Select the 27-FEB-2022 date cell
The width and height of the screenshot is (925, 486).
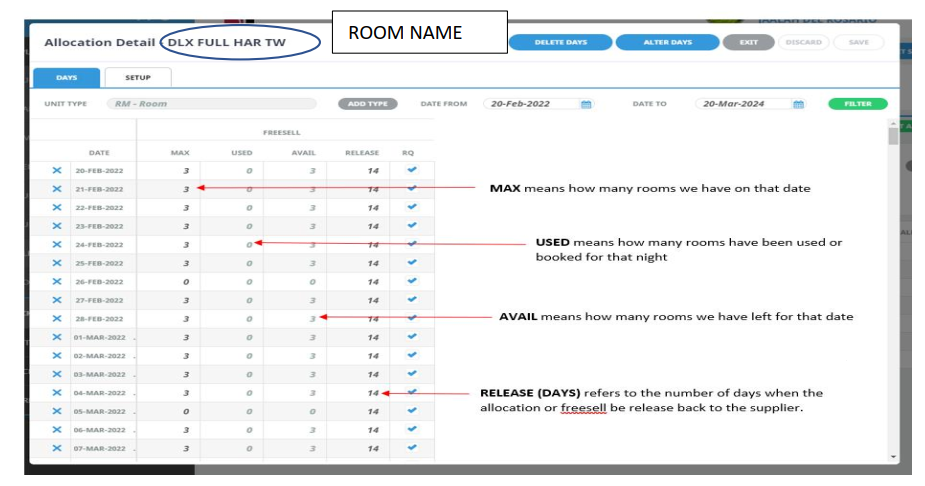99,300
